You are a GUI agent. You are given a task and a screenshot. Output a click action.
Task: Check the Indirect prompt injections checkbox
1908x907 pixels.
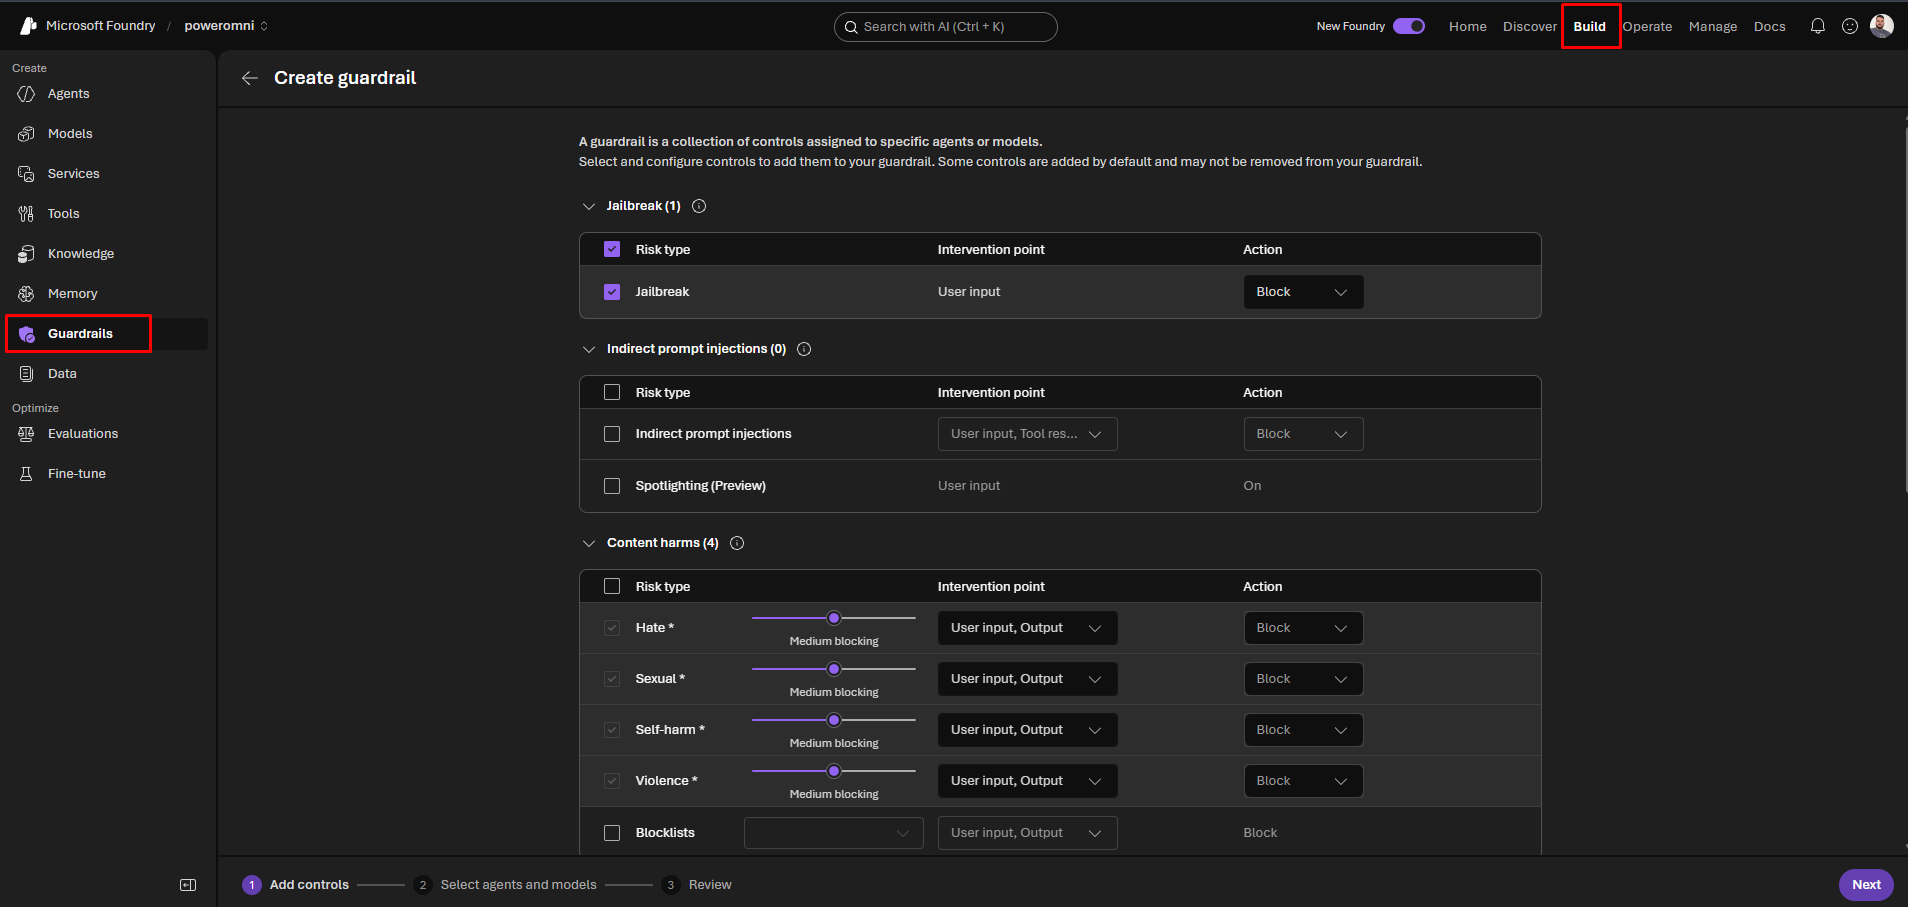[612, 434]
